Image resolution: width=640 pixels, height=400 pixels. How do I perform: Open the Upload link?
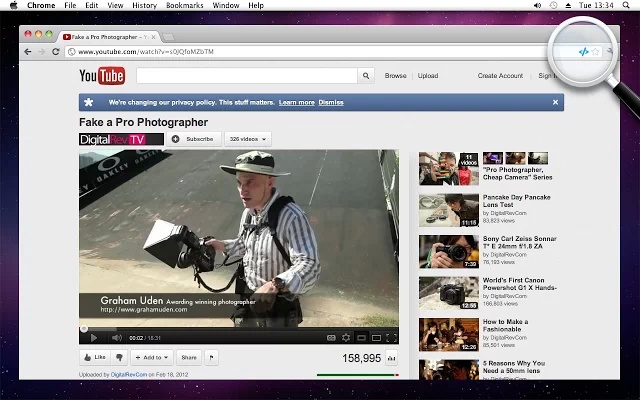point(428,76)
